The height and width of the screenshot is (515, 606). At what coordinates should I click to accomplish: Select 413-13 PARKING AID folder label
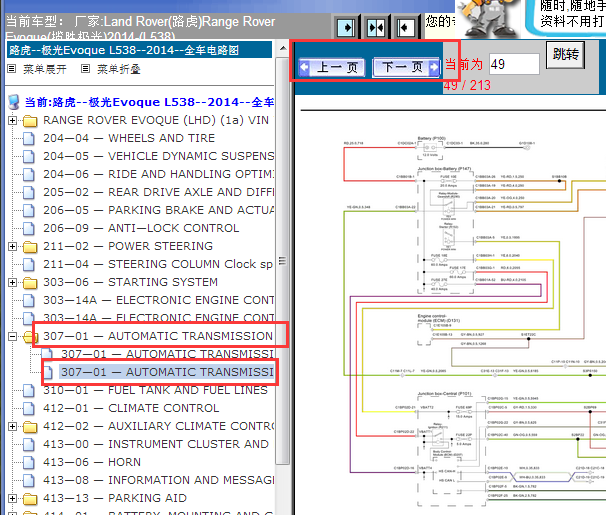click(x=115, y=498)
